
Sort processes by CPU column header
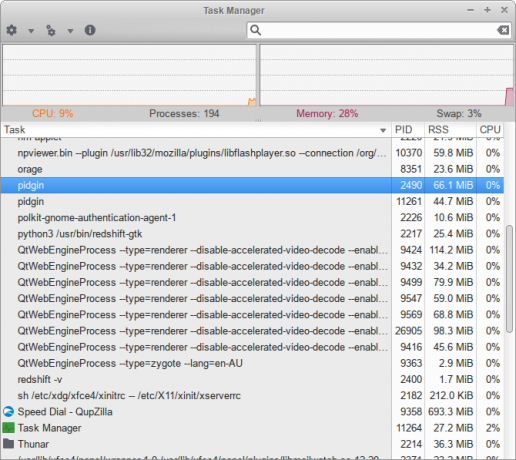click(x=490, y=130)
